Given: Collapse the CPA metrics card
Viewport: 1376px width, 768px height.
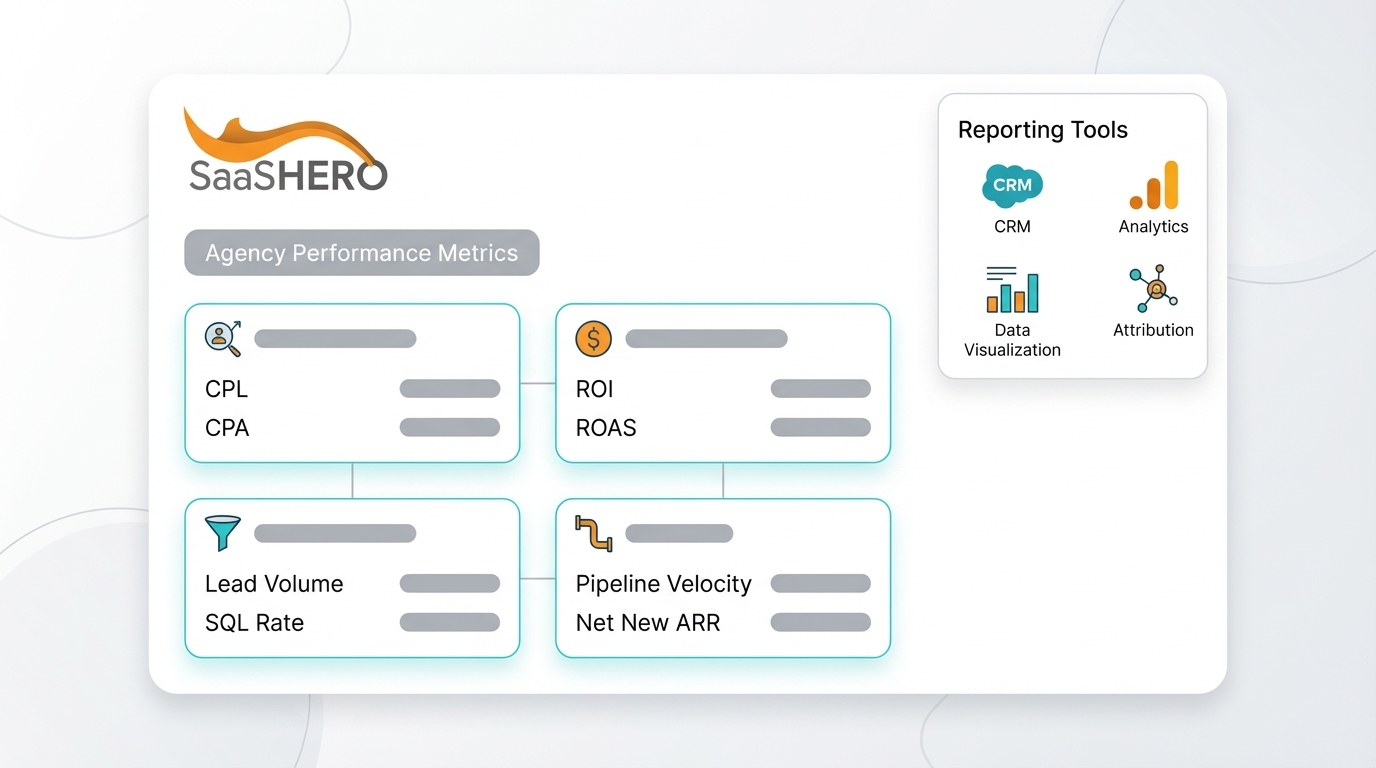Looking at the screenshot, I should (352, 383).
